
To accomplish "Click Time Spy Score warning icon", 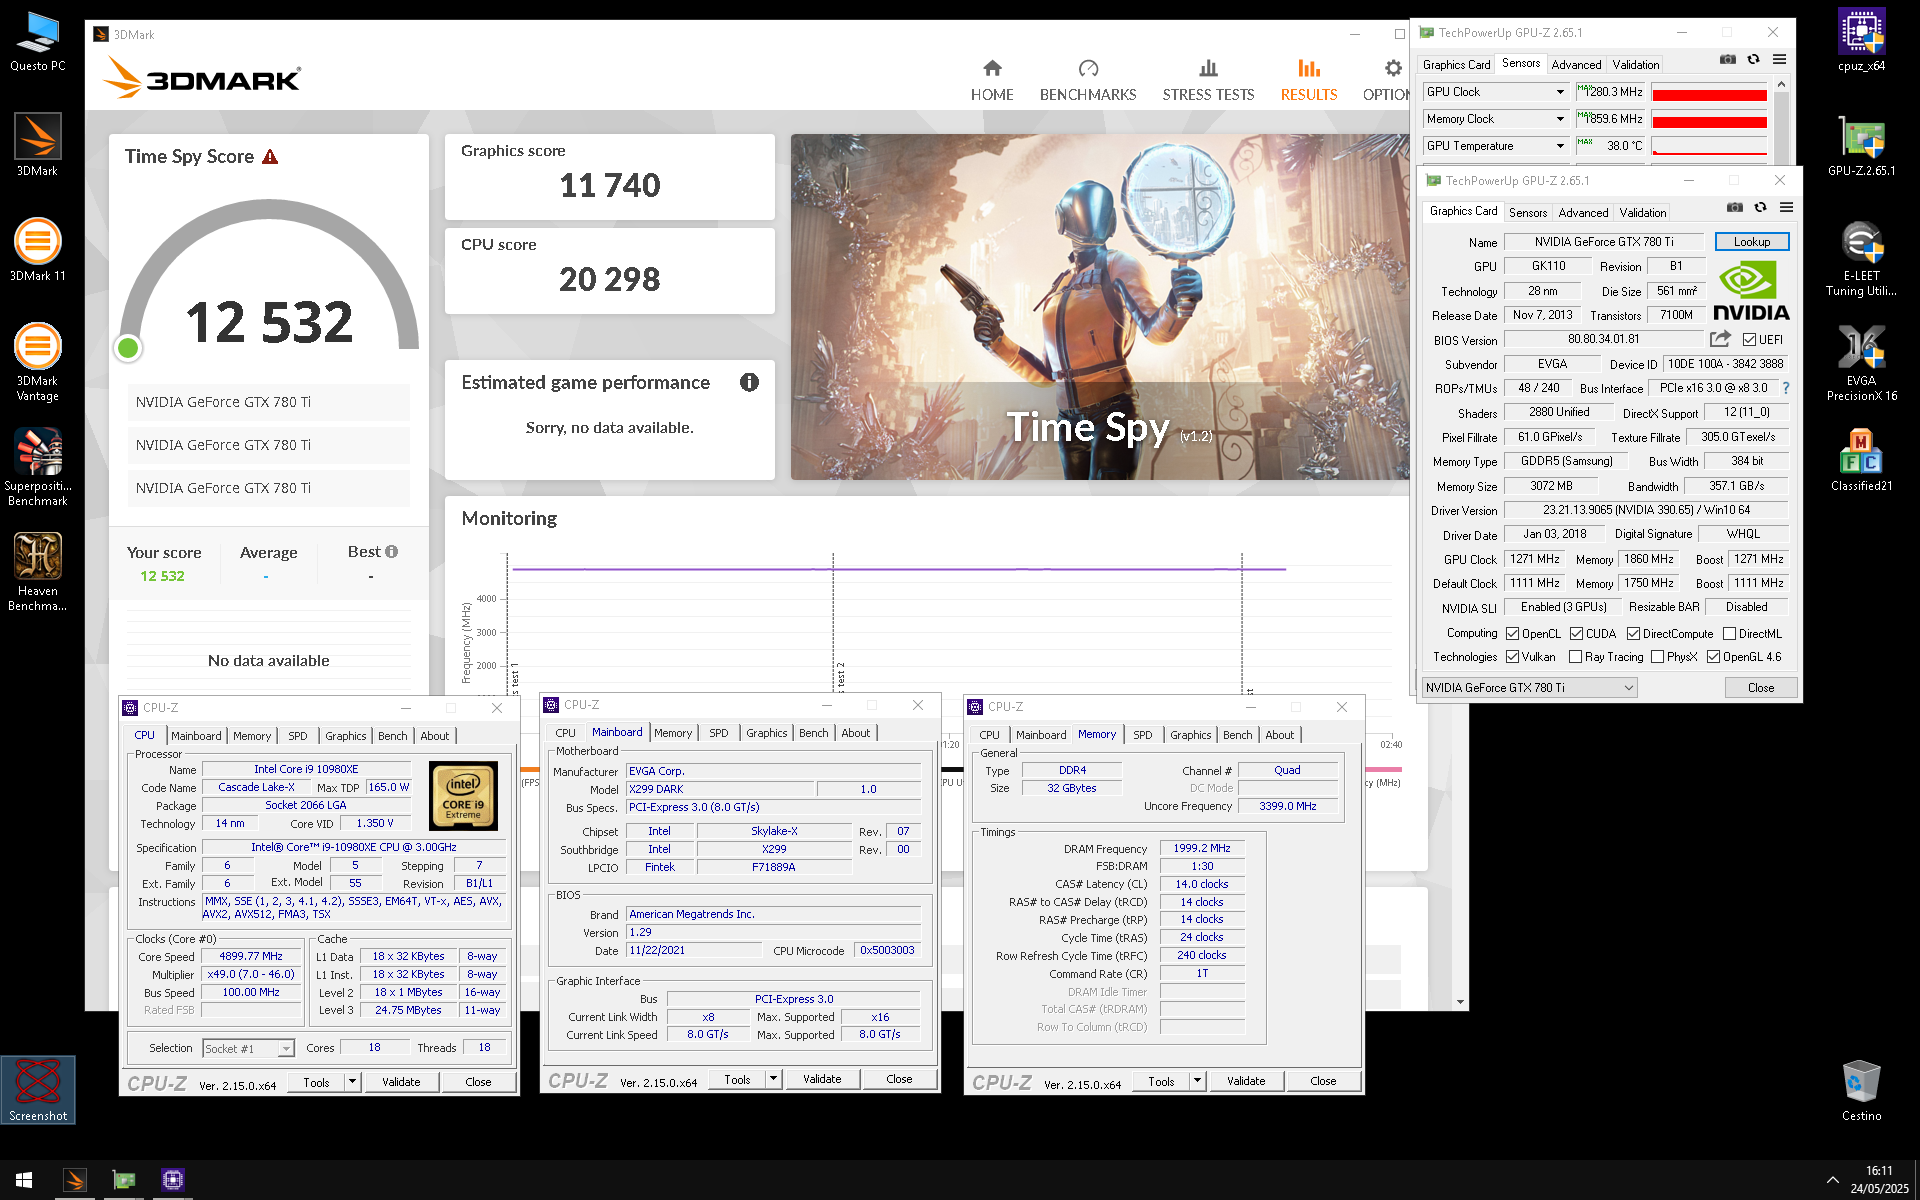I will (270, 157).
